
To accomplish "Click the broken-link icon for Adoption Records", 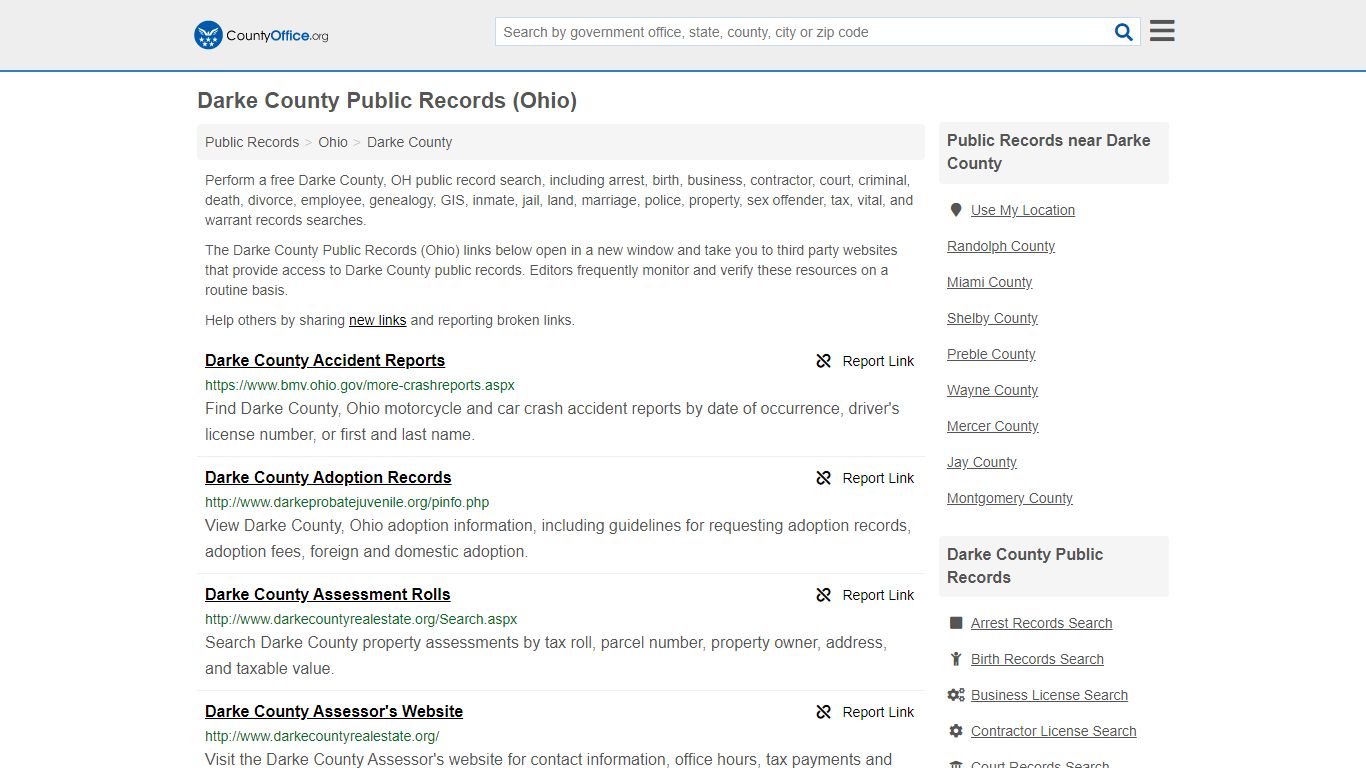I will (x=824, y=478).
